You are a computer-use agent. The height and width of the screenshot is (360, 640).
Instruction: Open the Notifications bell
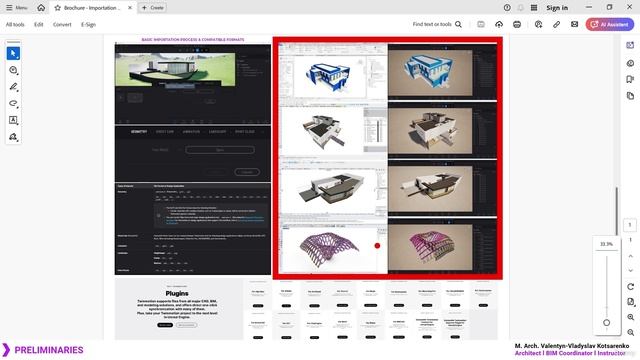pyautogui.click(x=520, y=8)
